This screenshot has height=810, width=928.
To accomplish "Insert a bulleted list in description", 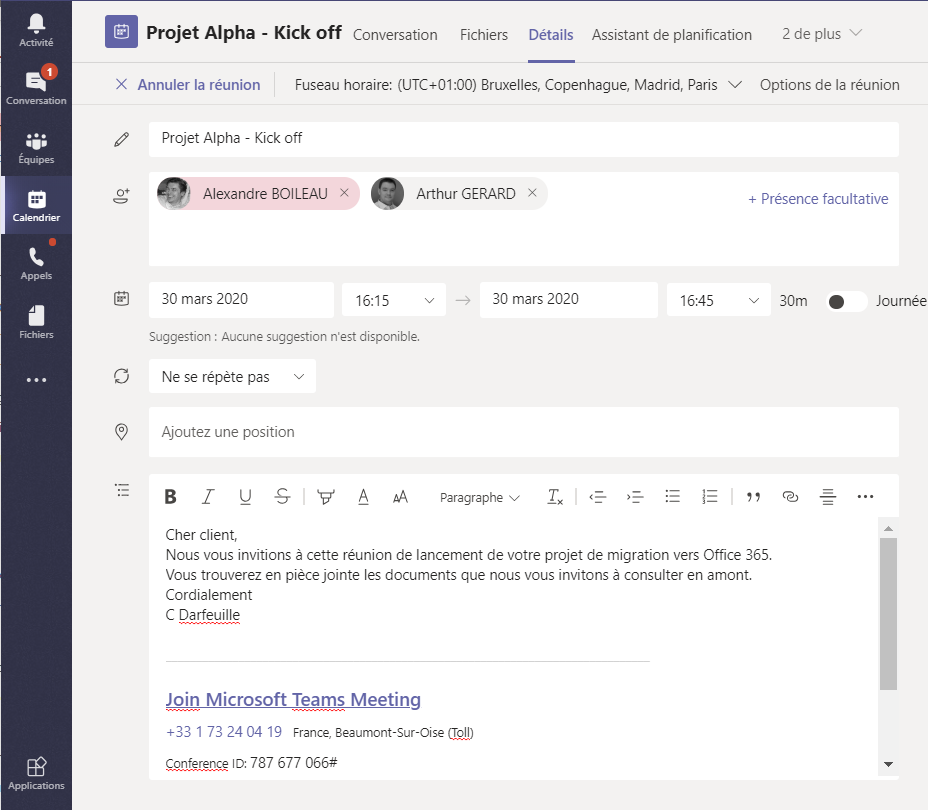I will [673, 497].
